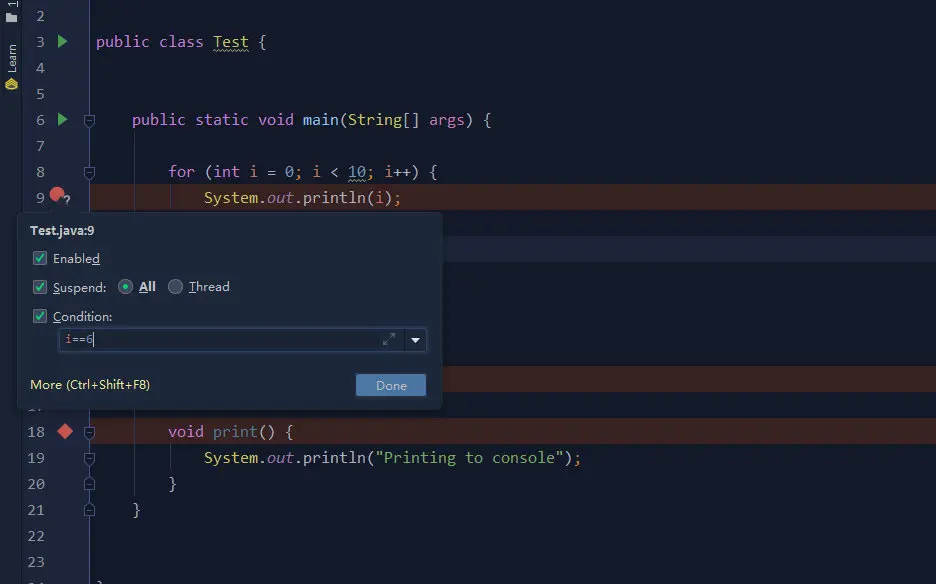The width and height of the screenshot is (936, 584).
Task: Uncheck the Suspend checkbox
Action: coord(40,287)
